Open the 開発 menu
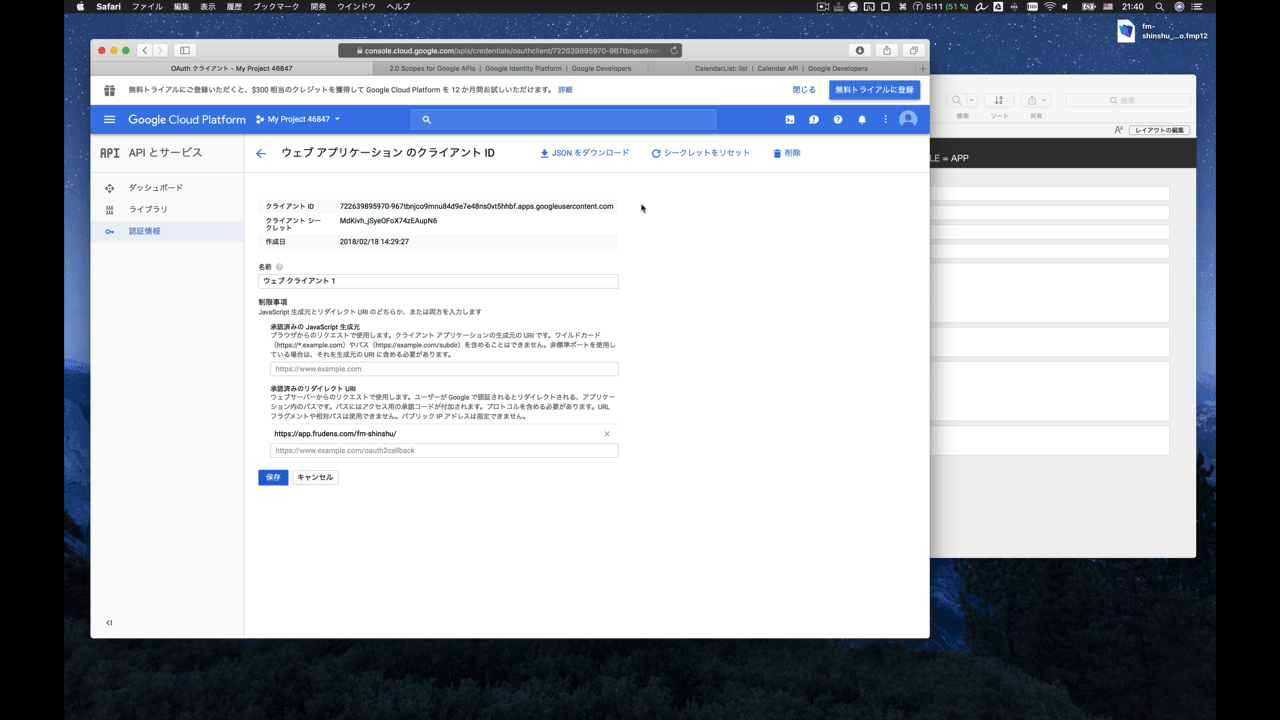Screen dimensions: 1280x720 (x=319, y=7)
